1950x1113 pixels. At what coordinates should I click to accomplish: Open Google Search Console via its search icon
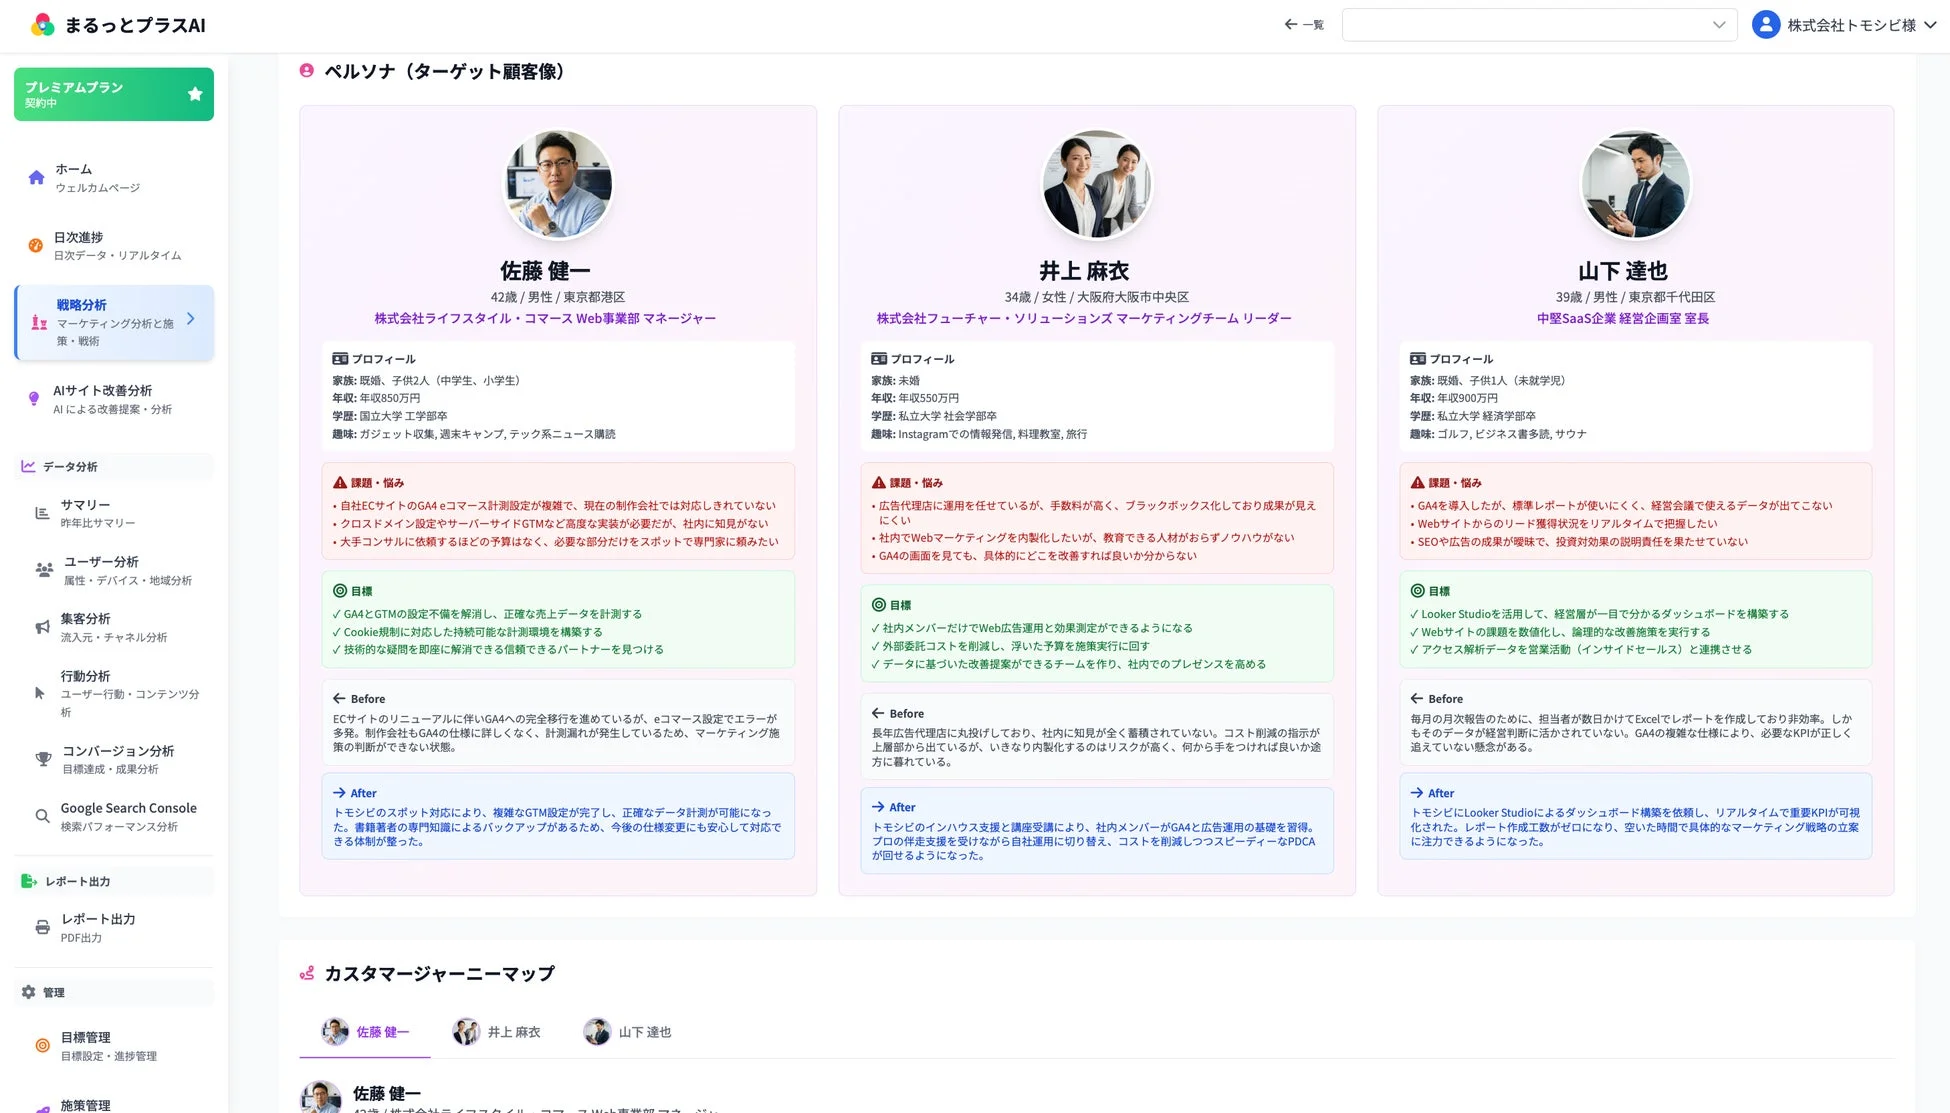(42, 816)
